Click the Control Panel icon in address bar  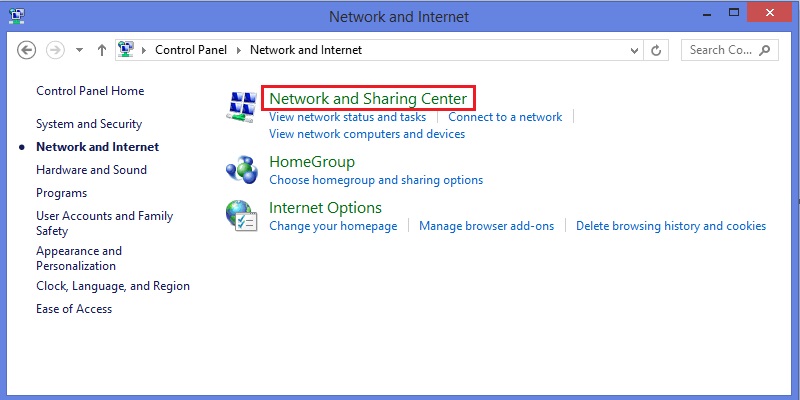126,49
